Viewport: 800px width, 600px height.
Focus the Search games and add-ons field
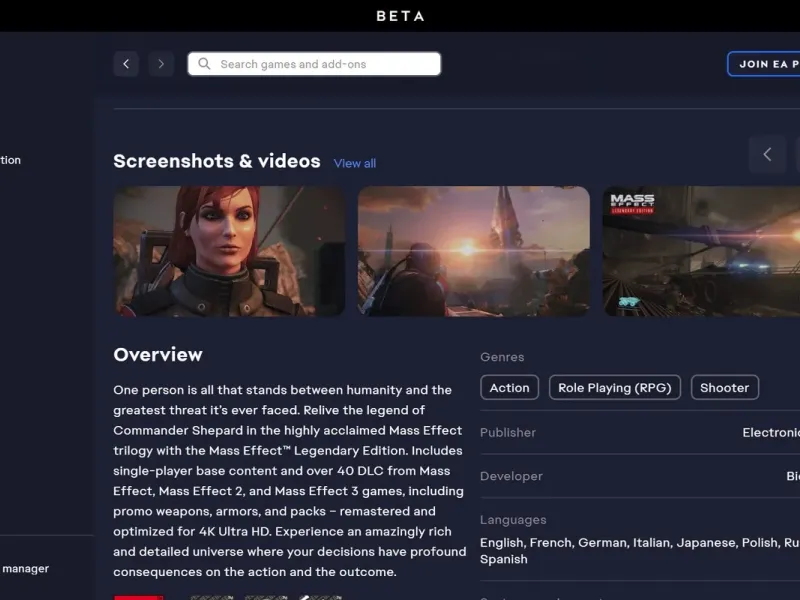tap(314, 64)
